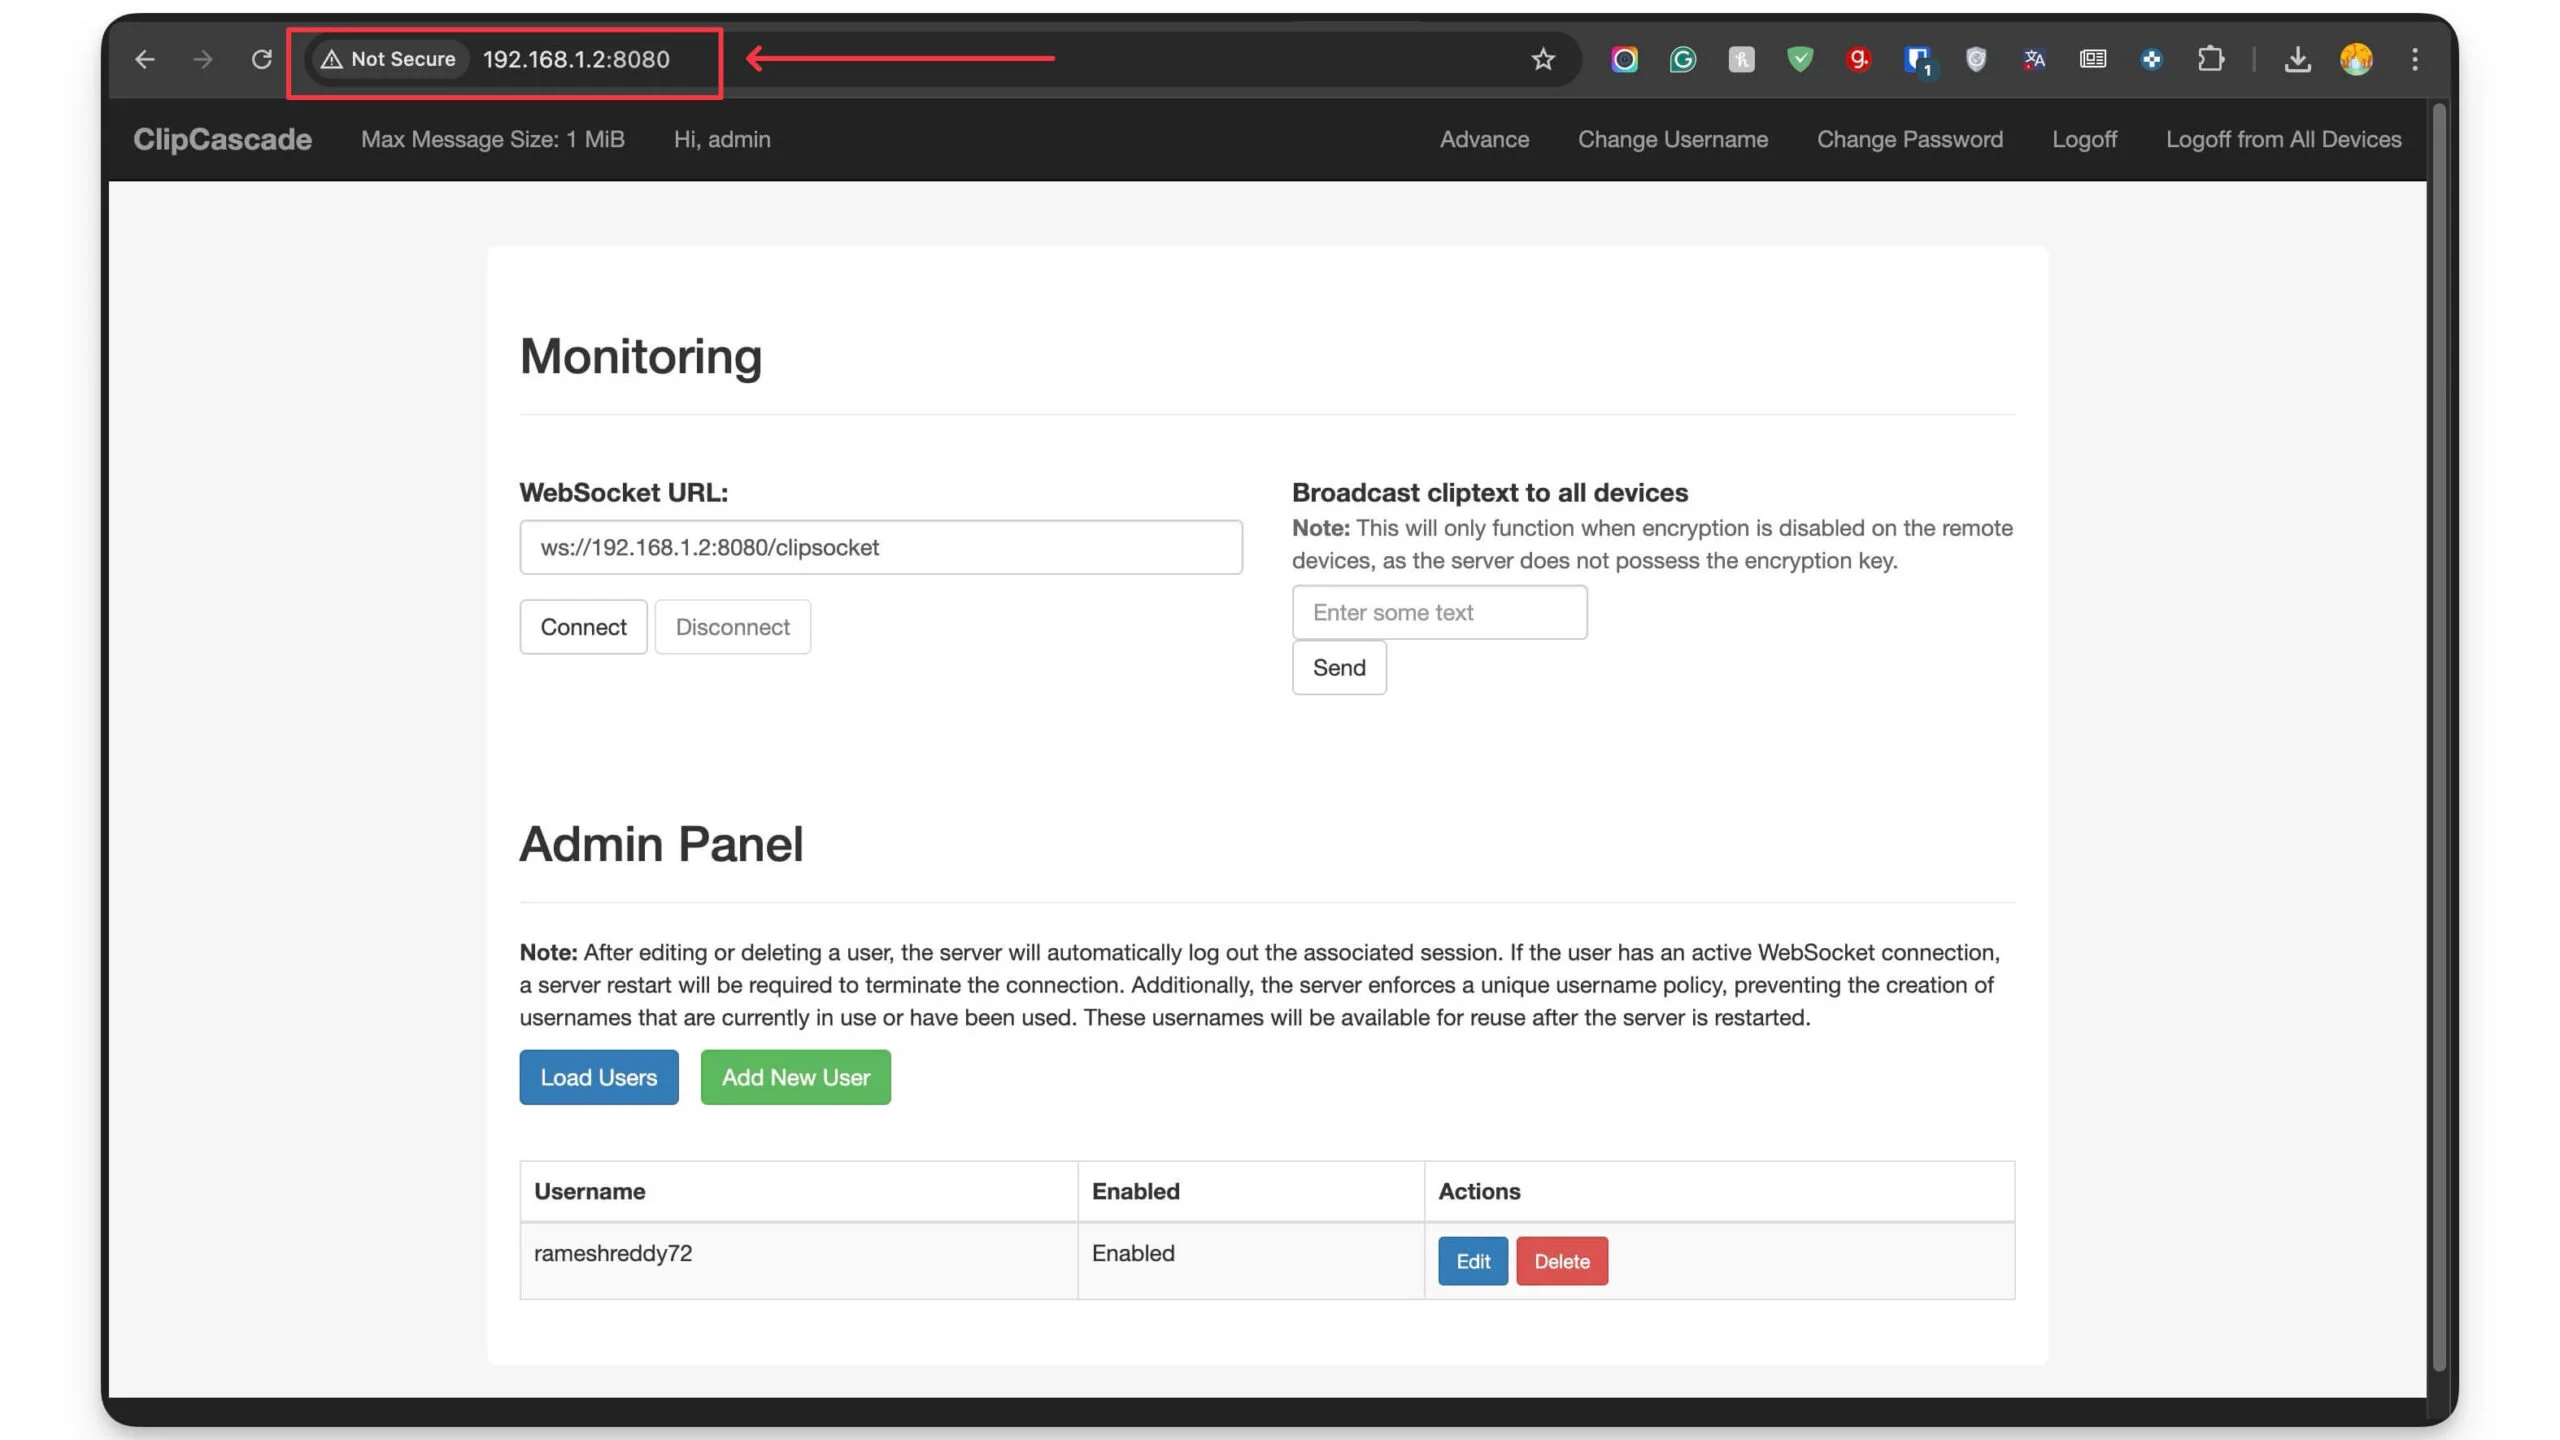Open the green shield AdGuard extension

click(x=1799, y=59)
